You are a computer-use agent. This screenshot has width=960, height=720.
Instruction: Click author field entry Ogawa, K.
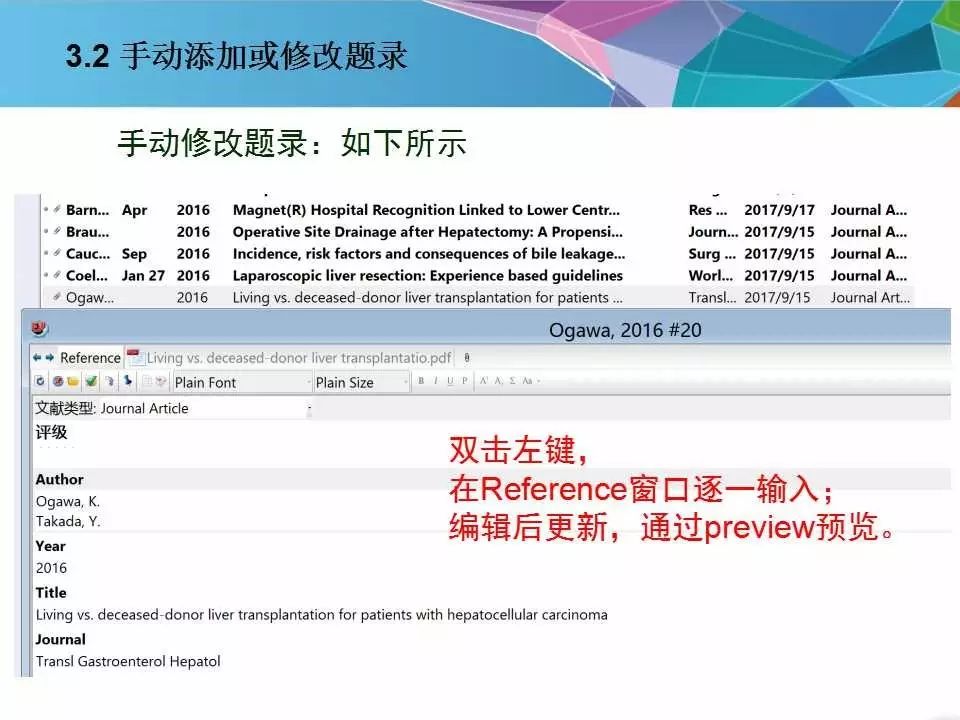pyautogui.click(x=67, y=501)
